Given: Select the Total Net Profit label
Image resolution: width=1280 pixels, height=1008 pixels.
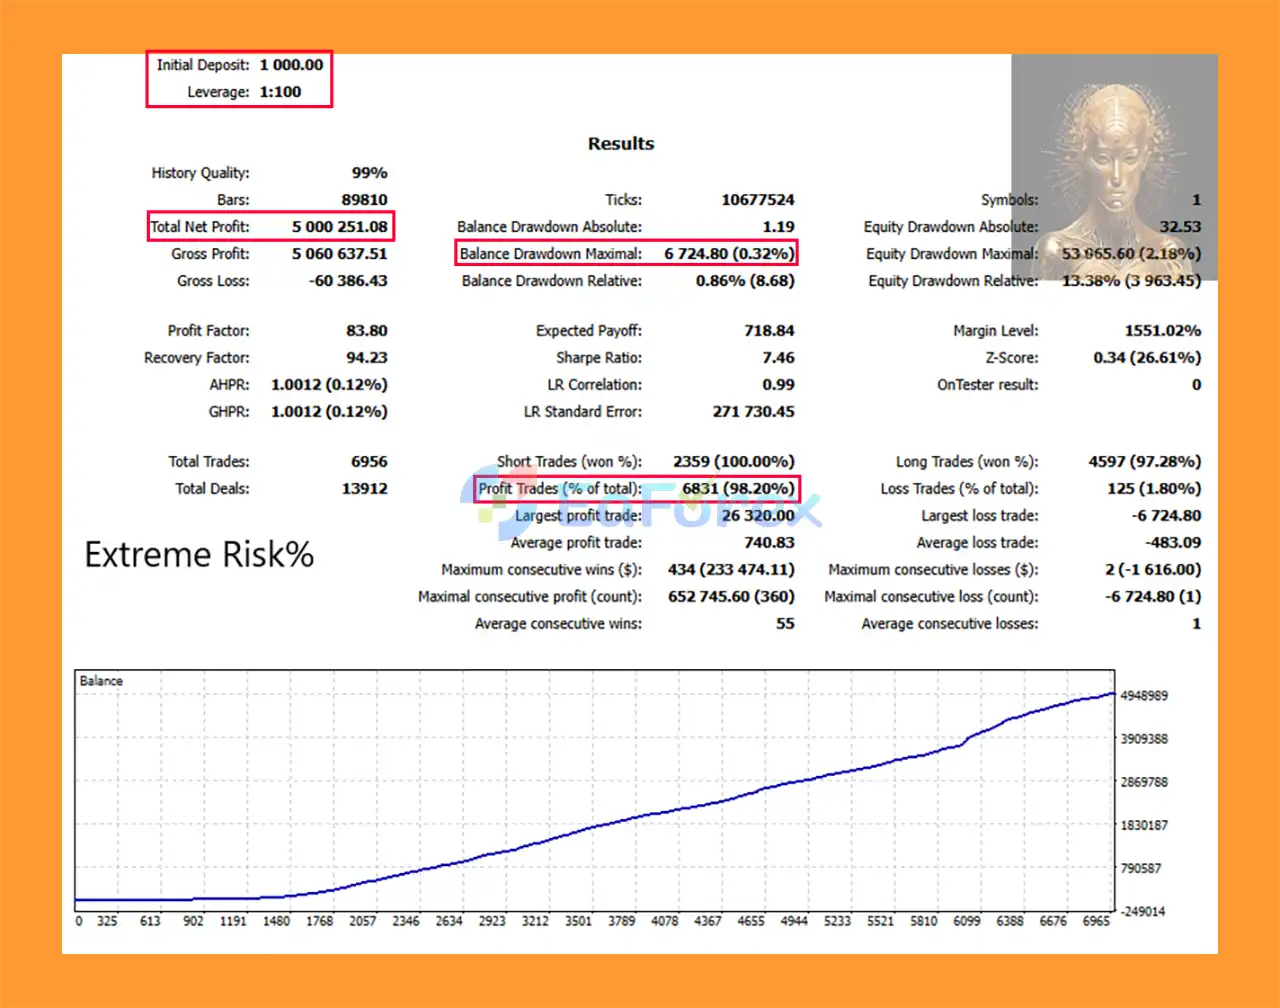Looking at the screenshot, I should [x=200, y=227].
